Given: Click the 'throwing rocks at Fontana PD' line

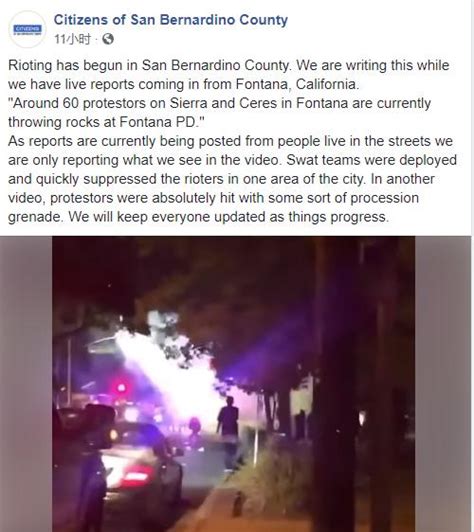Looking at the screenshot, I should [107, 122].
